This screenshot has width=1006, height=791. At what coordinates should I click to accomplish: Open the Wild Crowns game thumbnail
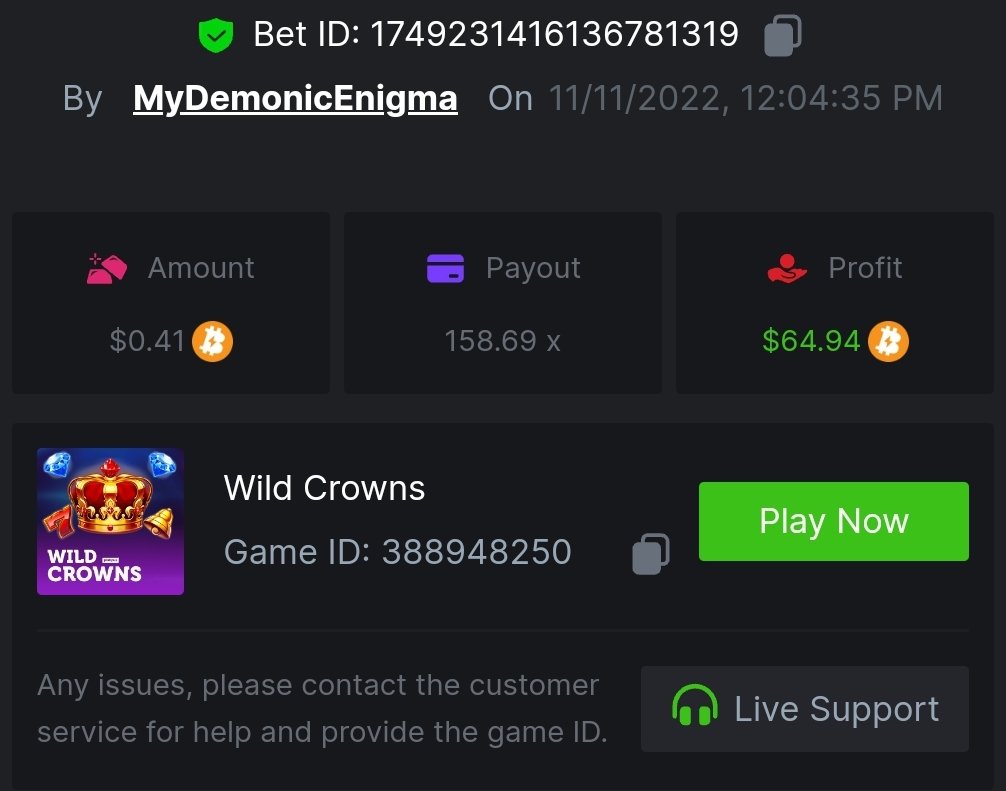pyautogui.click(x=110, y=521)
